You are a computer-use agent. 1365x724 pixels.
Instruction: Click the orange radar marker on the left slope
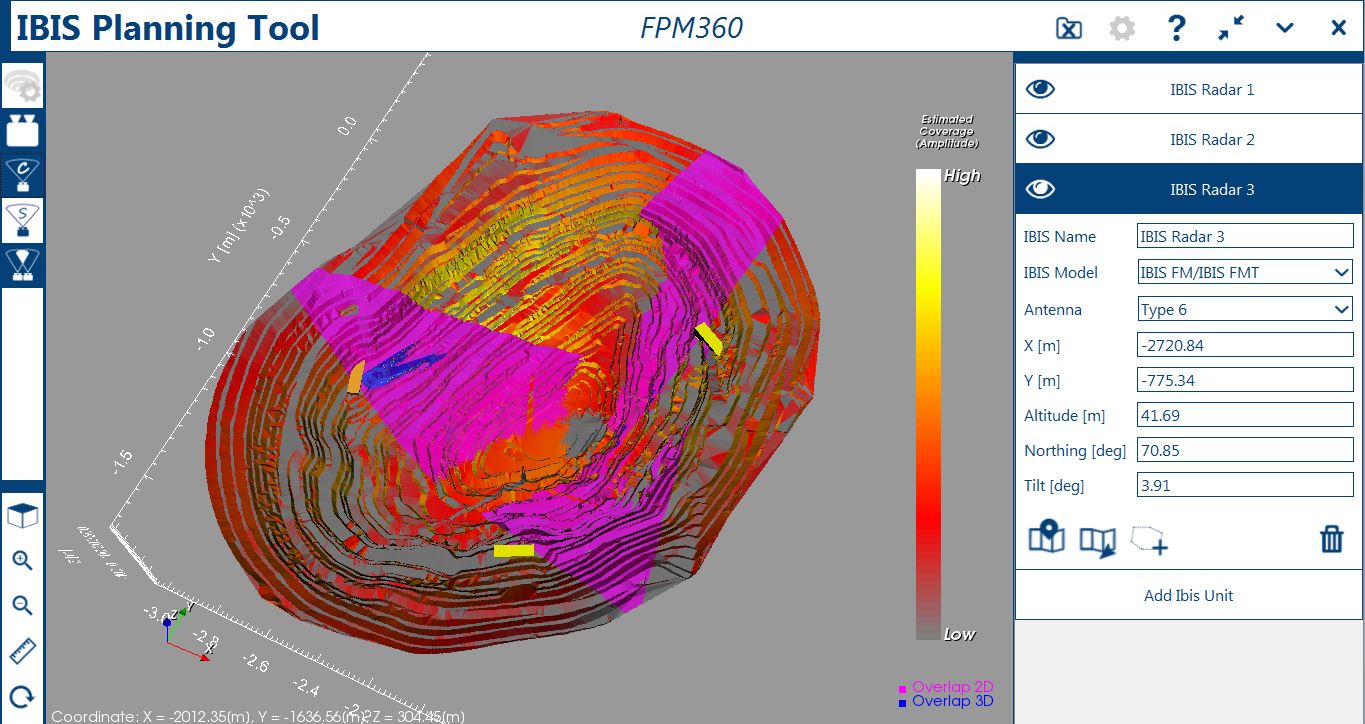point(355,377)
